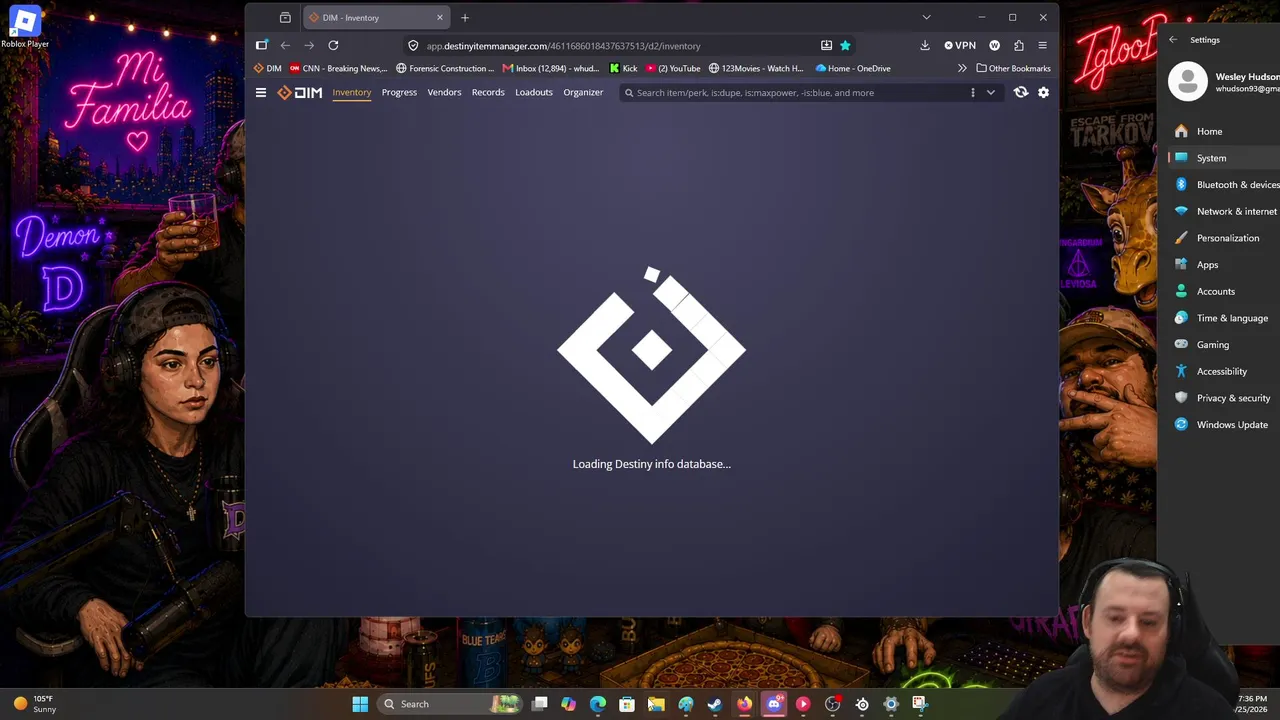This screenshot has height=720, width=1280.
Task: Open the Organizer page
Action: pos(583,93)
